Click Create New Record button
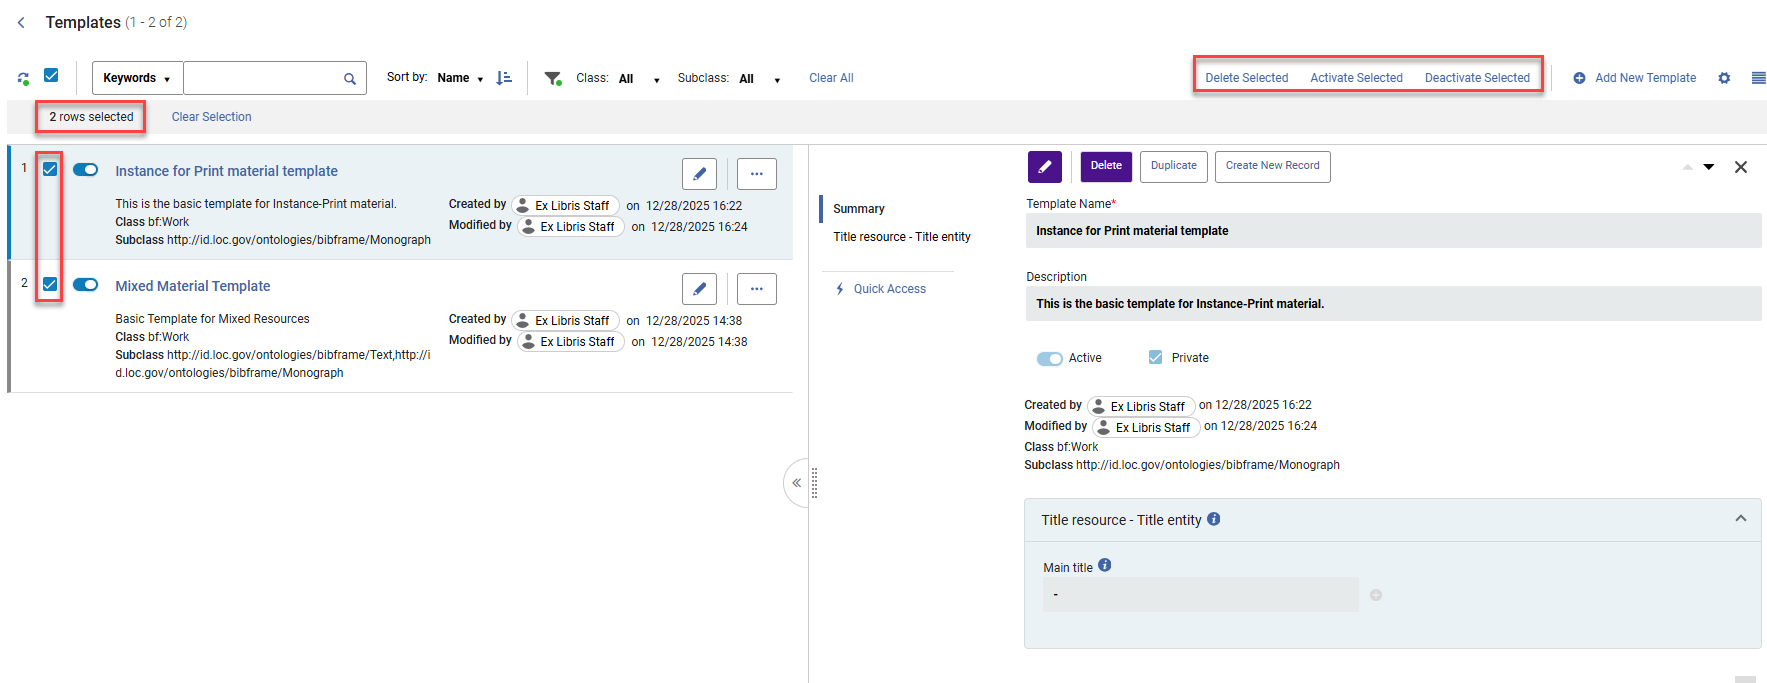Image resolution: width=1767 pixels, height=683 pixels. 1273,166
